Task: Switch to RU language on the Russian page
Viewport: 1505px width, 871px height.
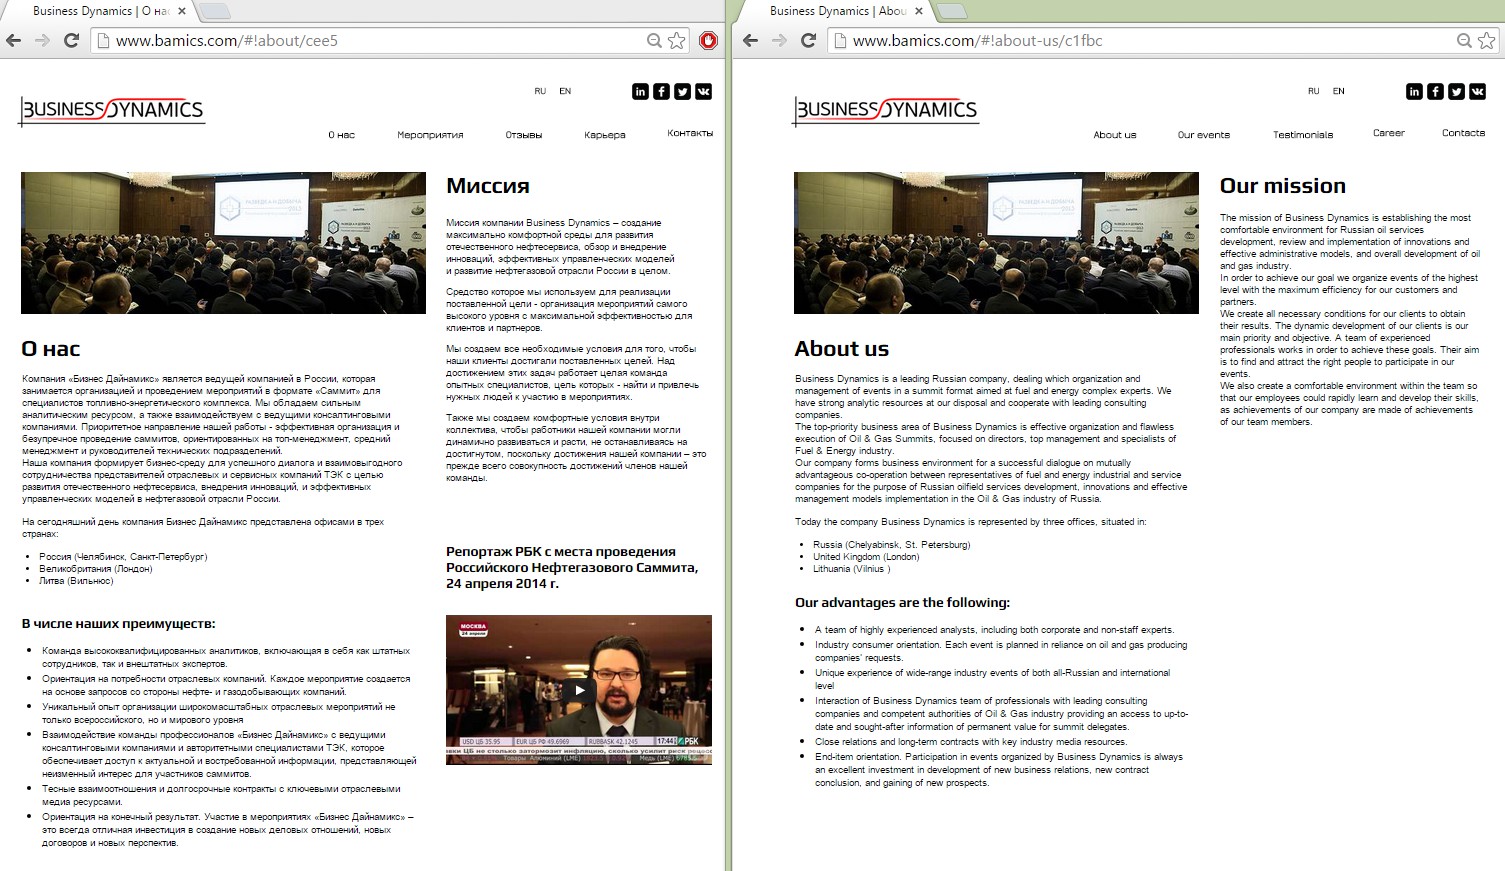Action: point(540,91)
